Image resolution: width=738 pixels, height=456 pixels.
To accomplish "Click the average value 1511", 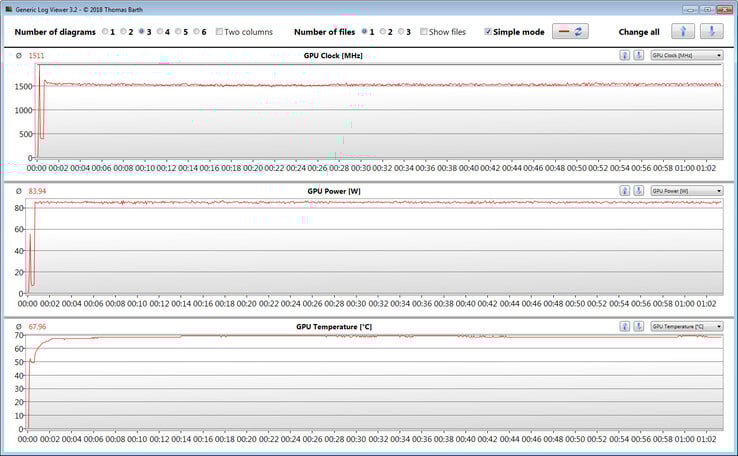I will pos(36,56).
